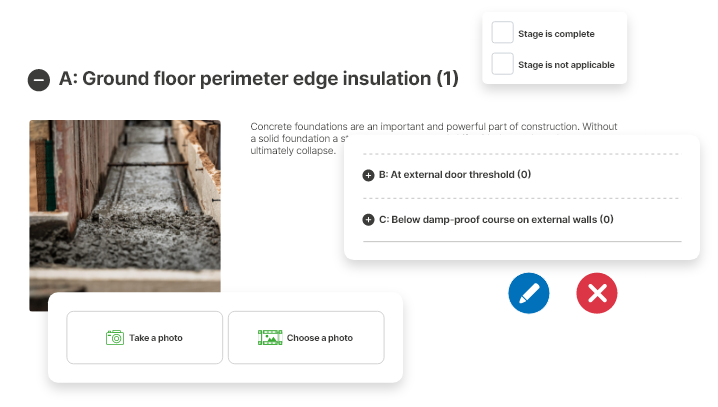Expand section C using its plus icon

[368, 220]
